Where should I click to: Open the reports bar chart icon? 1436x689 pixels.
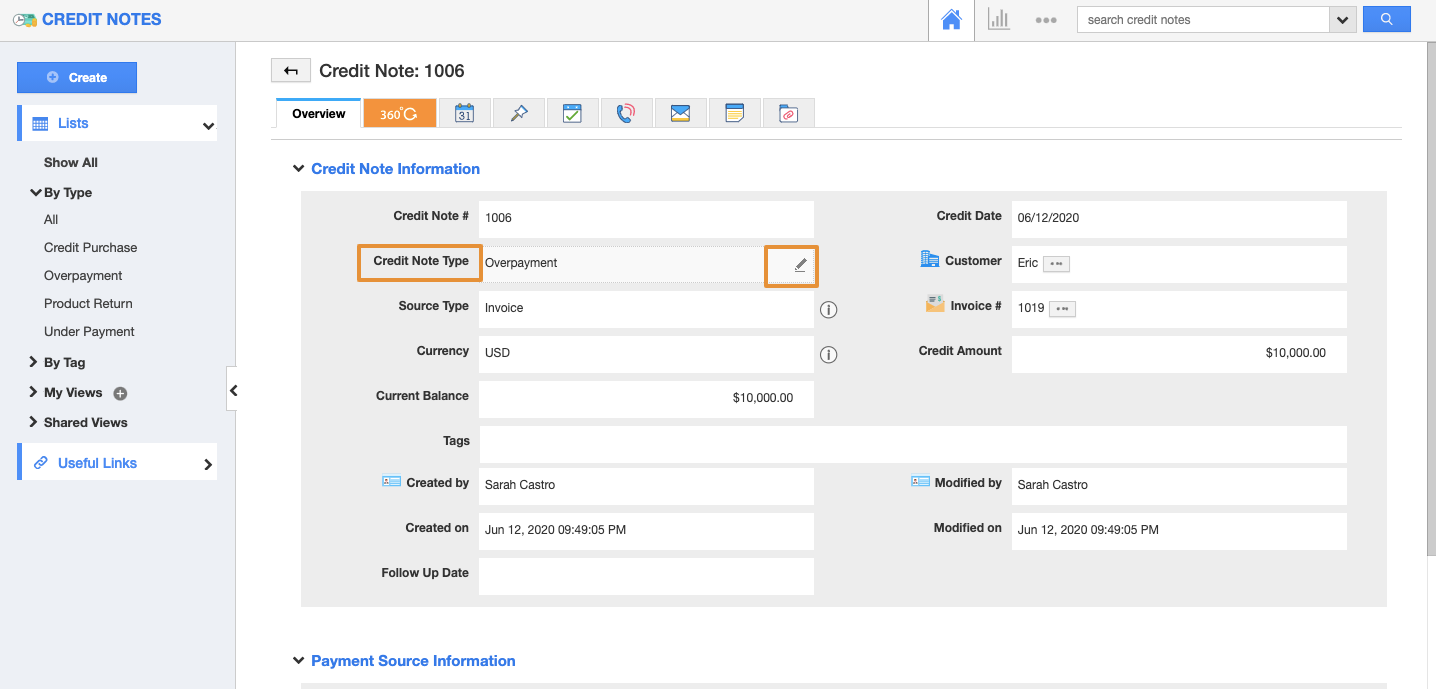click(998, 20)
